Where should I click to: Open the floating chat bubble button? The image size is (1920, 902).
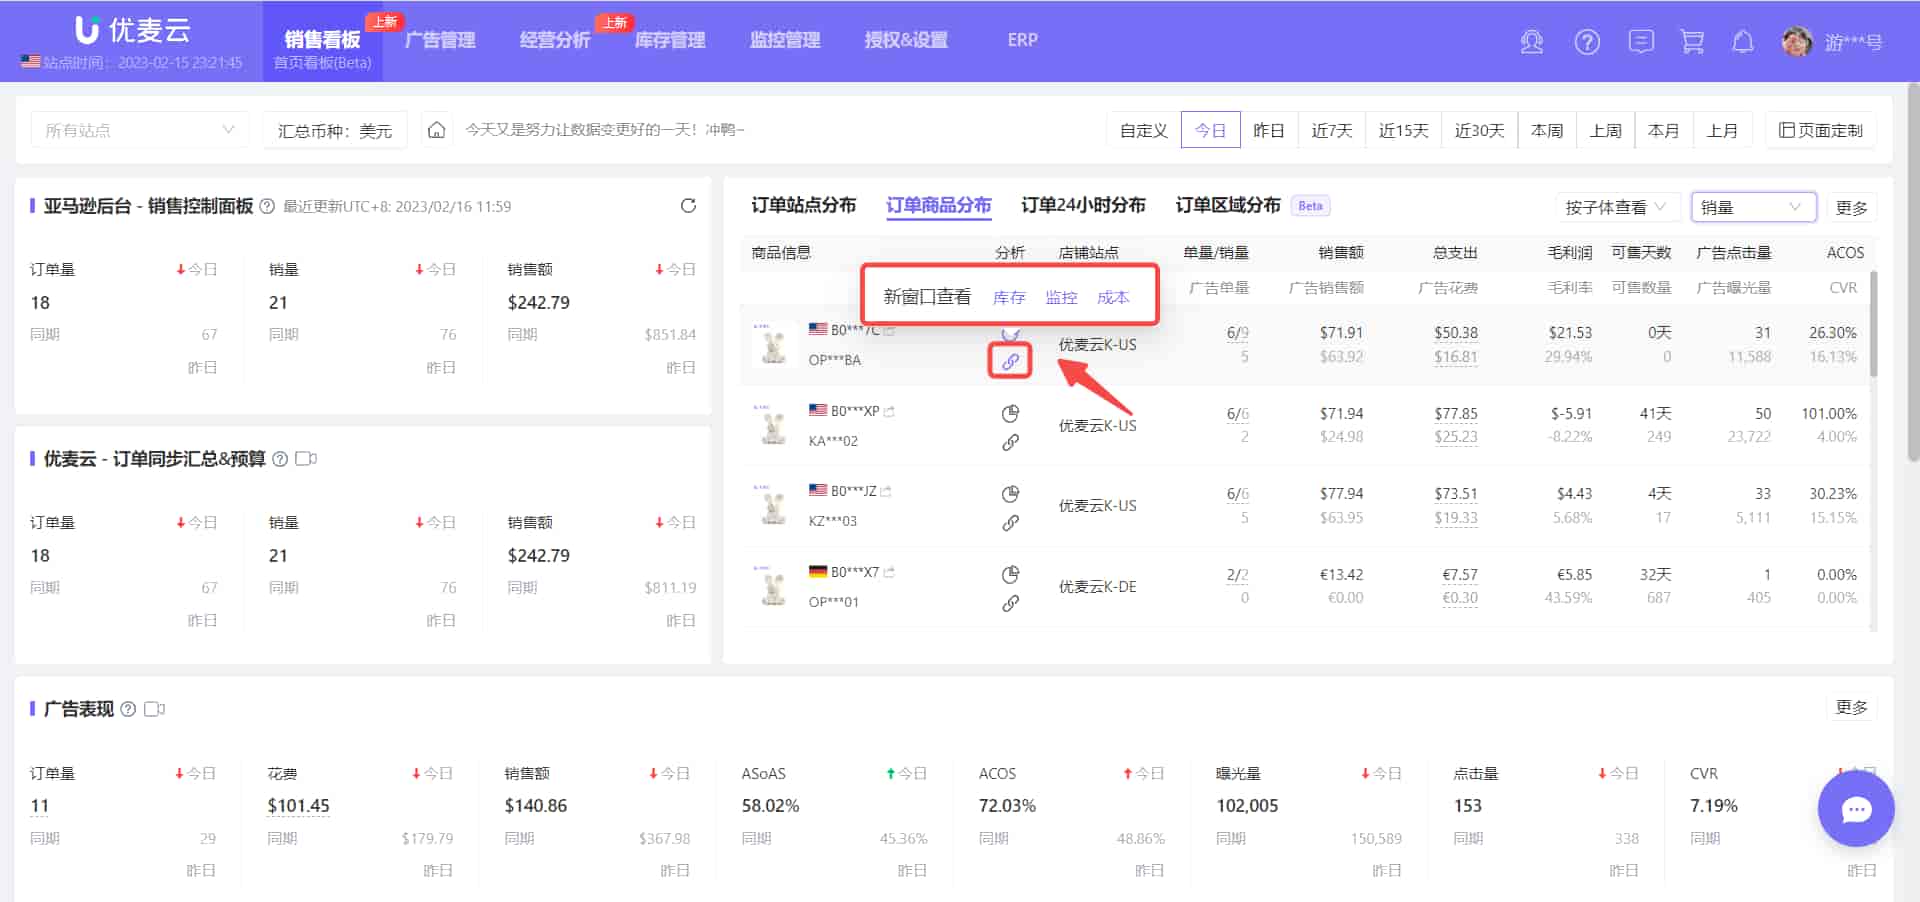click(x=1856, y=809)
